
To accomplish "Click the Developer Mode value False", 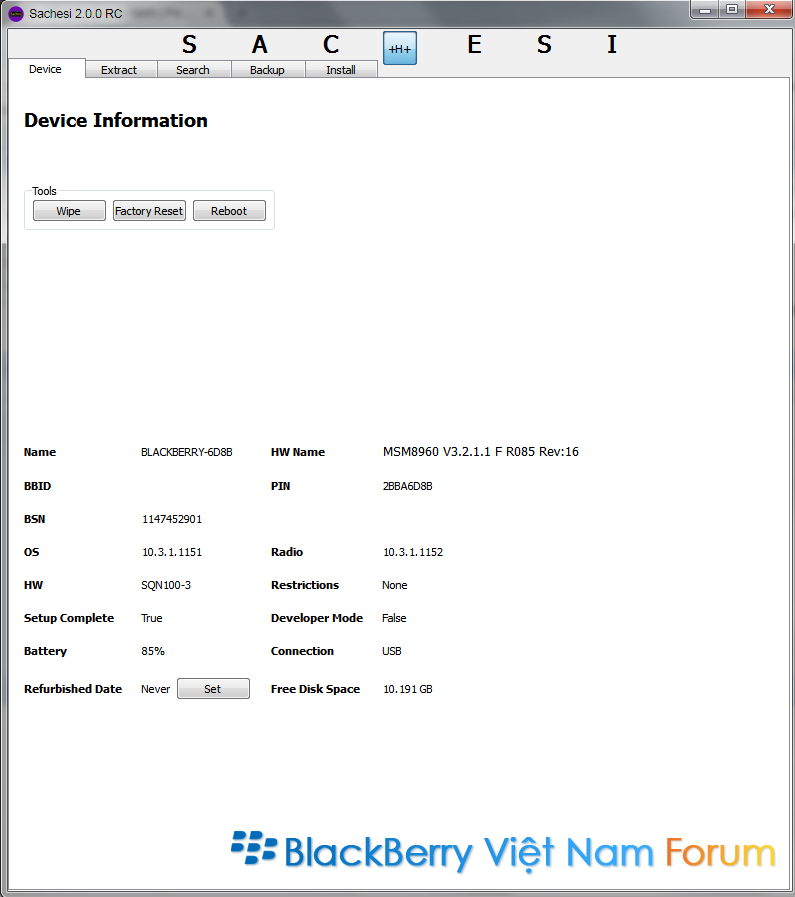I will click(x=394, y=618).
